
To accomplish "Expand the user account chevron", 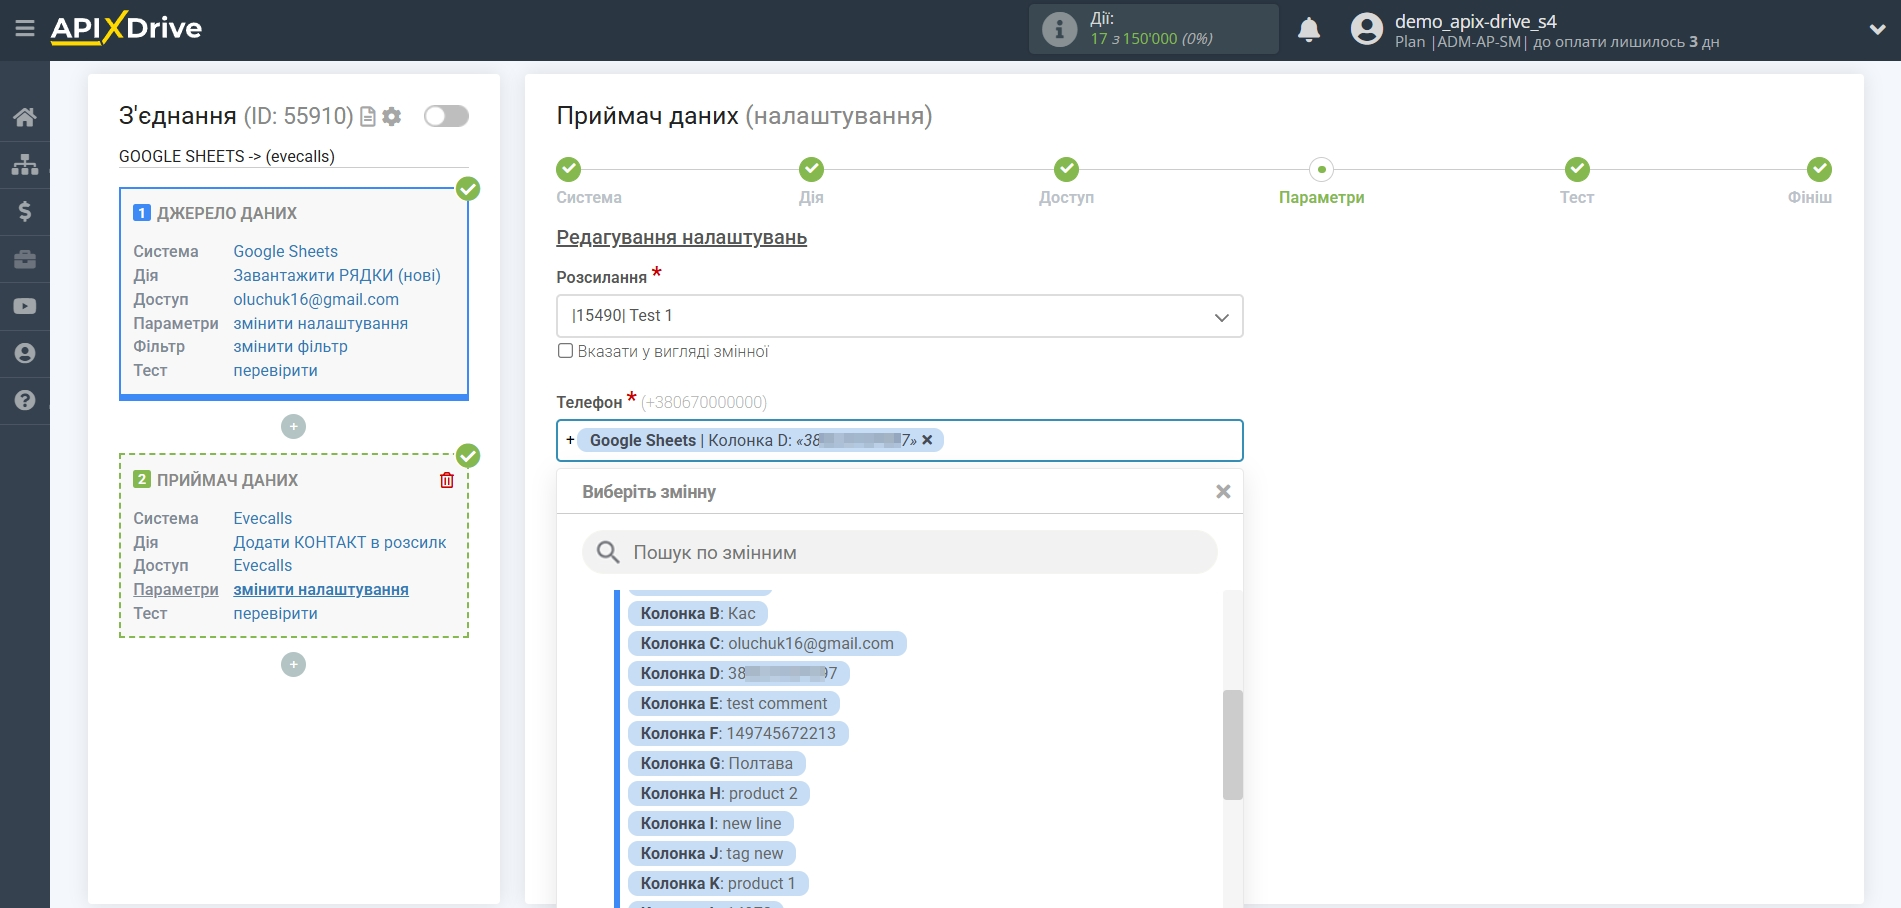I will pos(1877,30).
